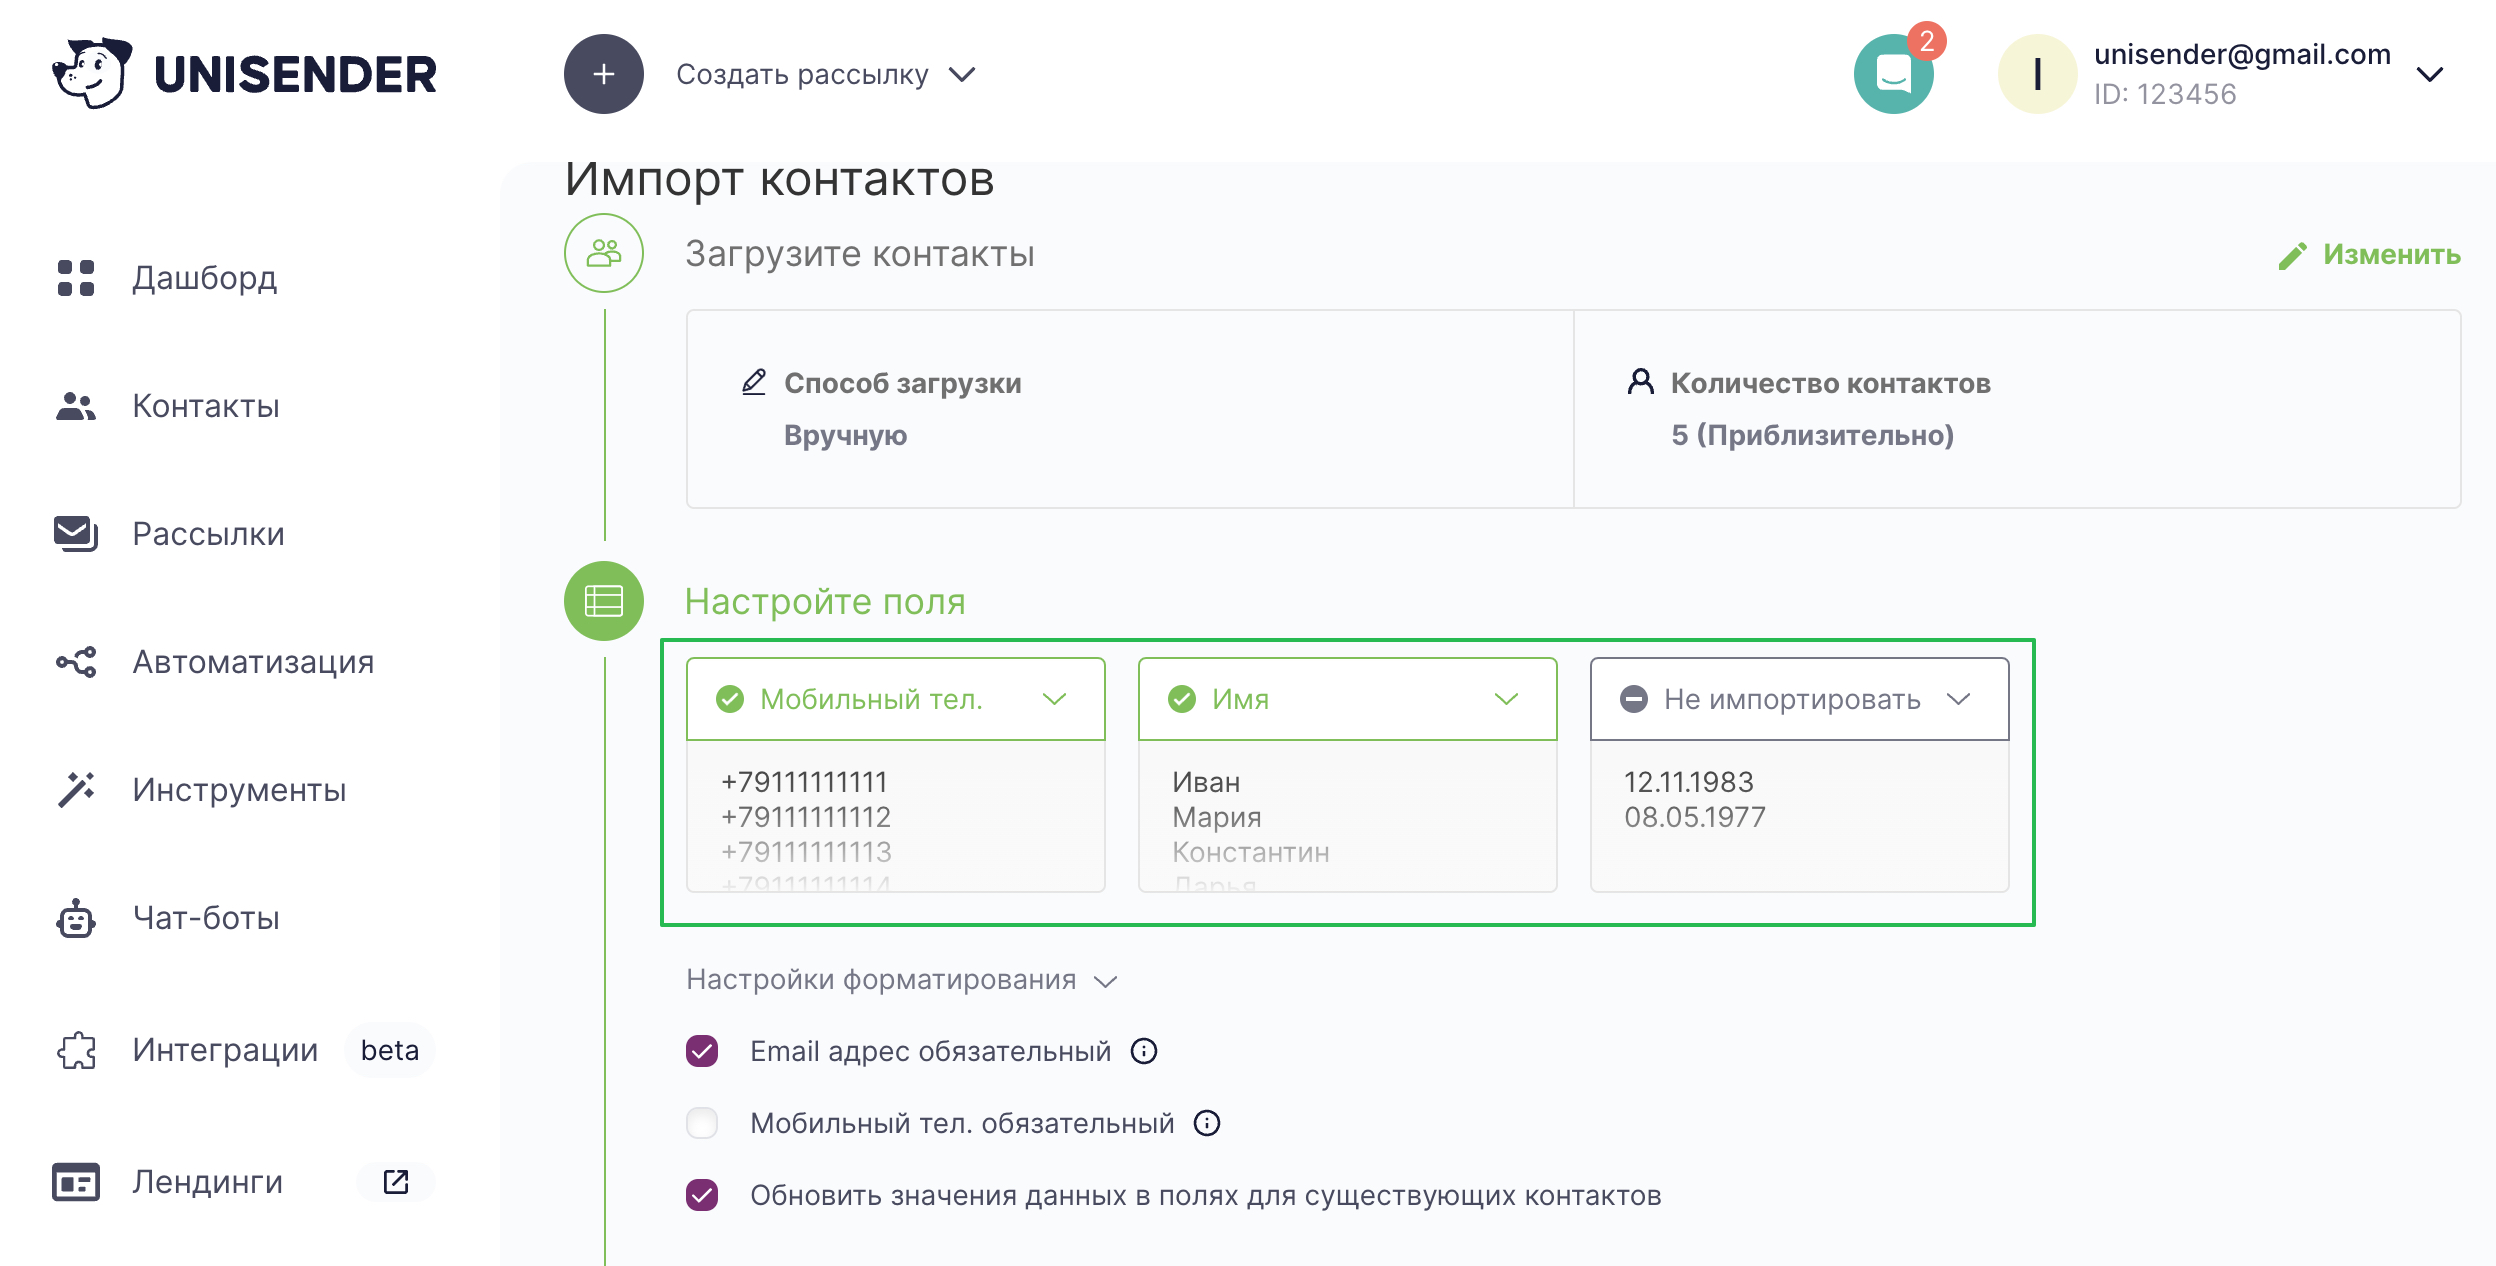Click the pen icon near Способ загрузки
The width and height of the screenshot is (2496, 1266).
(x=754, y=382)
